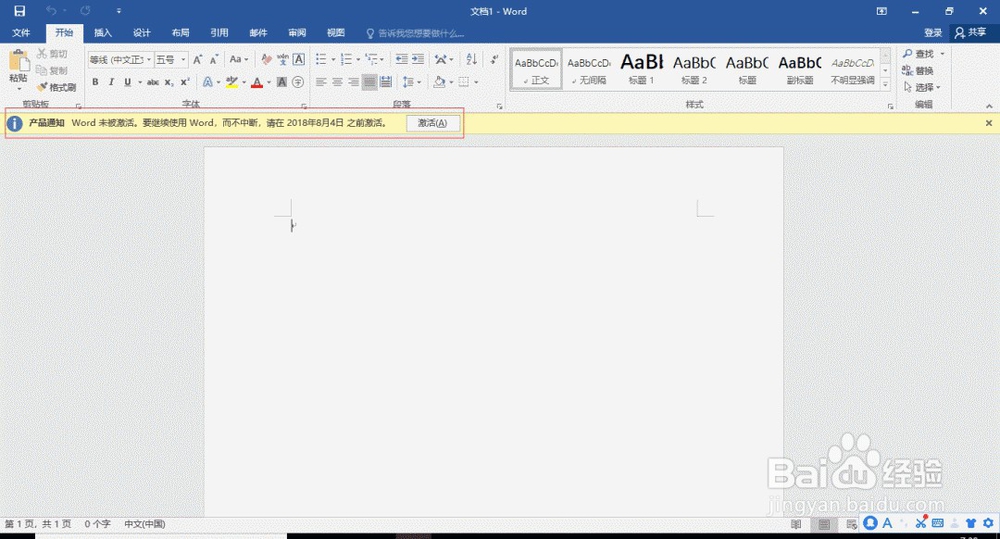Choose text highlight color (yellow)

coord(232,82)
